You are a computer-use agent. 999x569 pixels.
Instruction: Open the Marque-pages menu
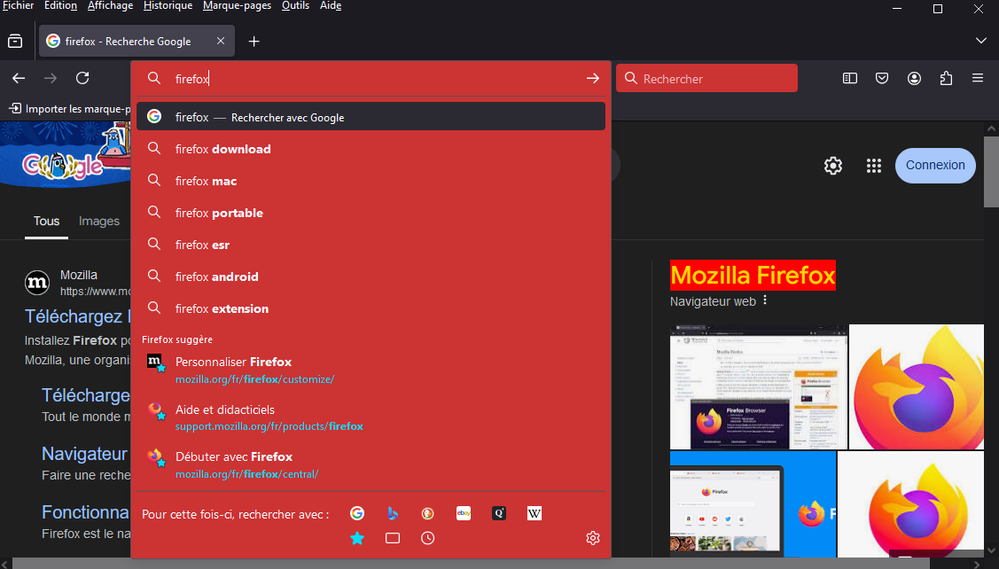(237, 6)
